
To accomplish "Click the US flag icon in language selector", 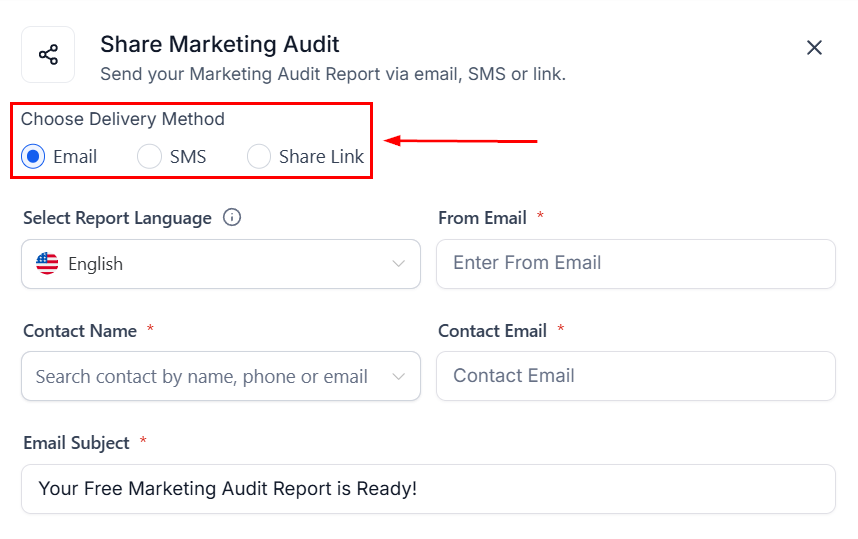I will tap(47, 263).
